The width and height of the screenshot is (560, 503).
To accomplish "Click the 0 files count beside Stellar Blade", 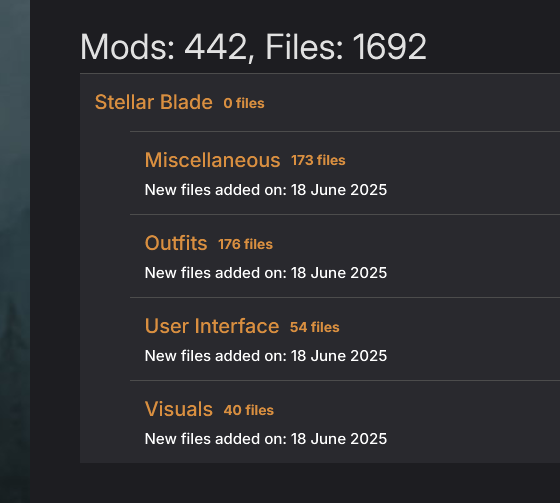I will tap(244, 104).
